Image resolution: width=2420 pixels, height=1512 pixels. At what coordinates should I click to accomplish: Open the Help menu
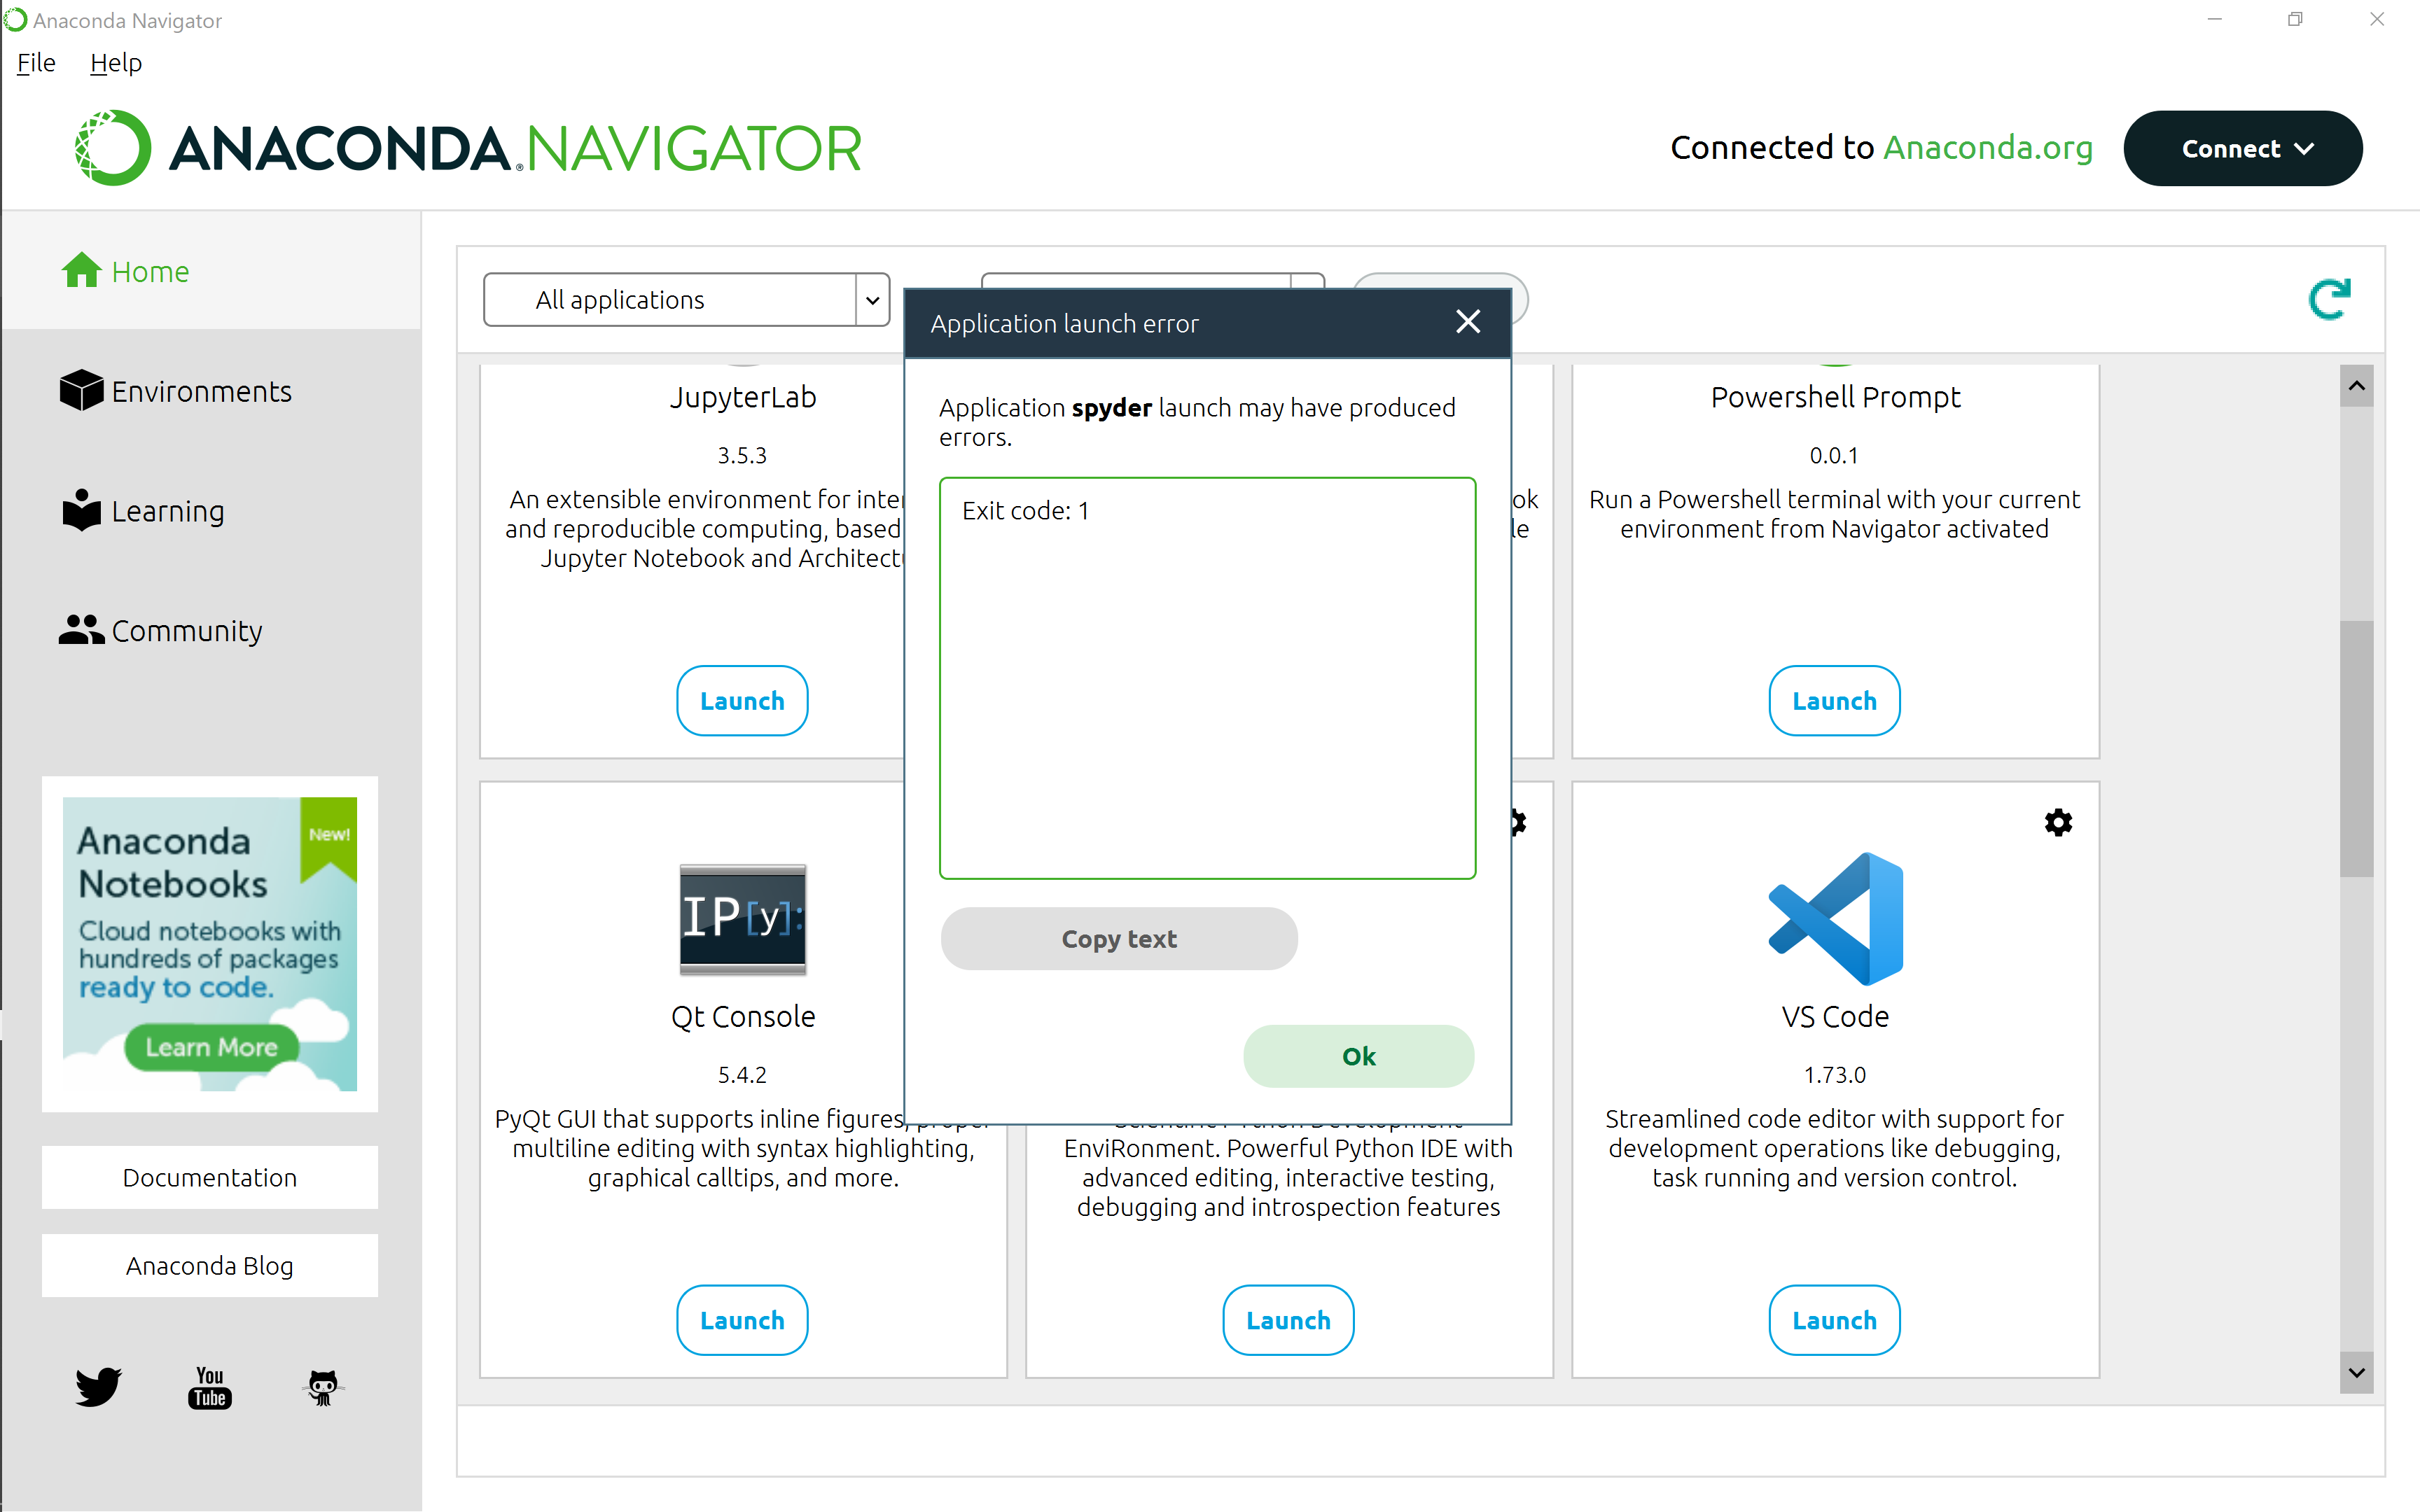pos(116,63)
